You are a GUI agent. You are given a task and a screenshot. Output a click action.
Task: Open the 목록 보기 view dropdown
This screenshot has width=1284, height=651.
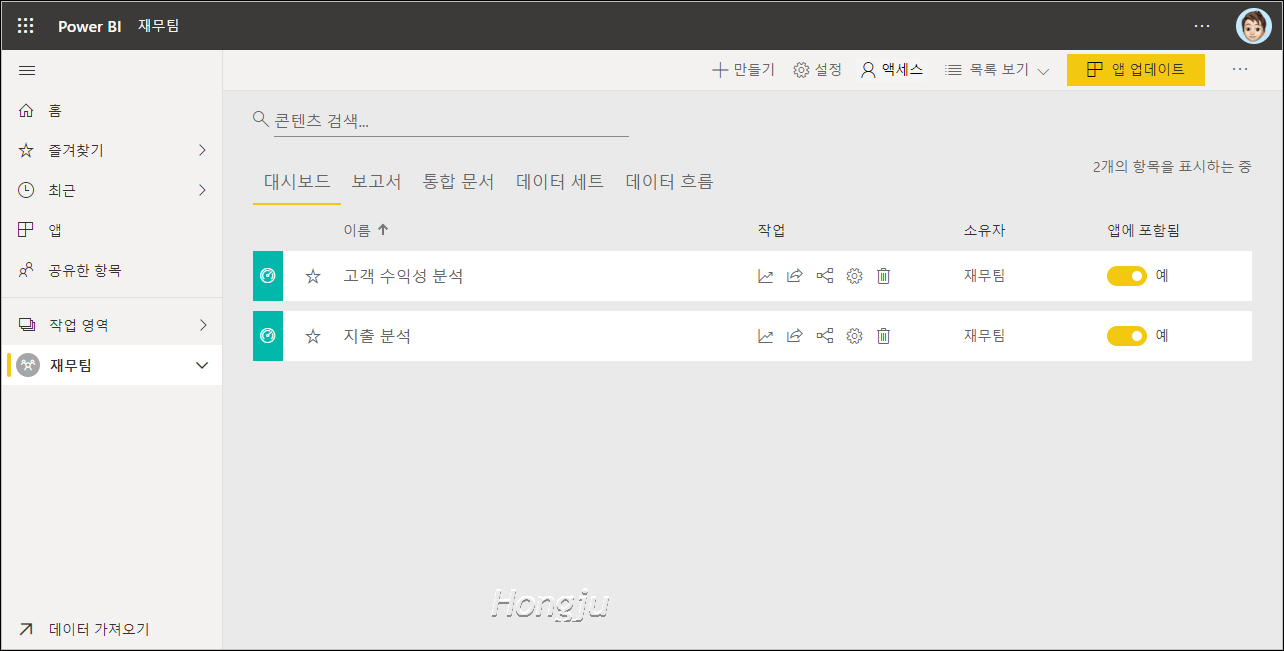pyautogui.click(x=997, y=70)
